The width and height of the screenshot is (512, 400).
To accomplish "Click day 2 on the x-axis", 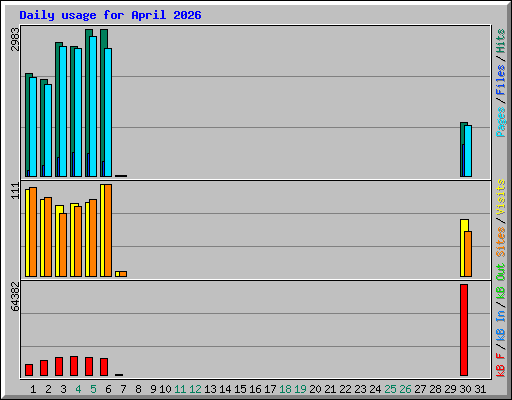I will click(48, 389).
